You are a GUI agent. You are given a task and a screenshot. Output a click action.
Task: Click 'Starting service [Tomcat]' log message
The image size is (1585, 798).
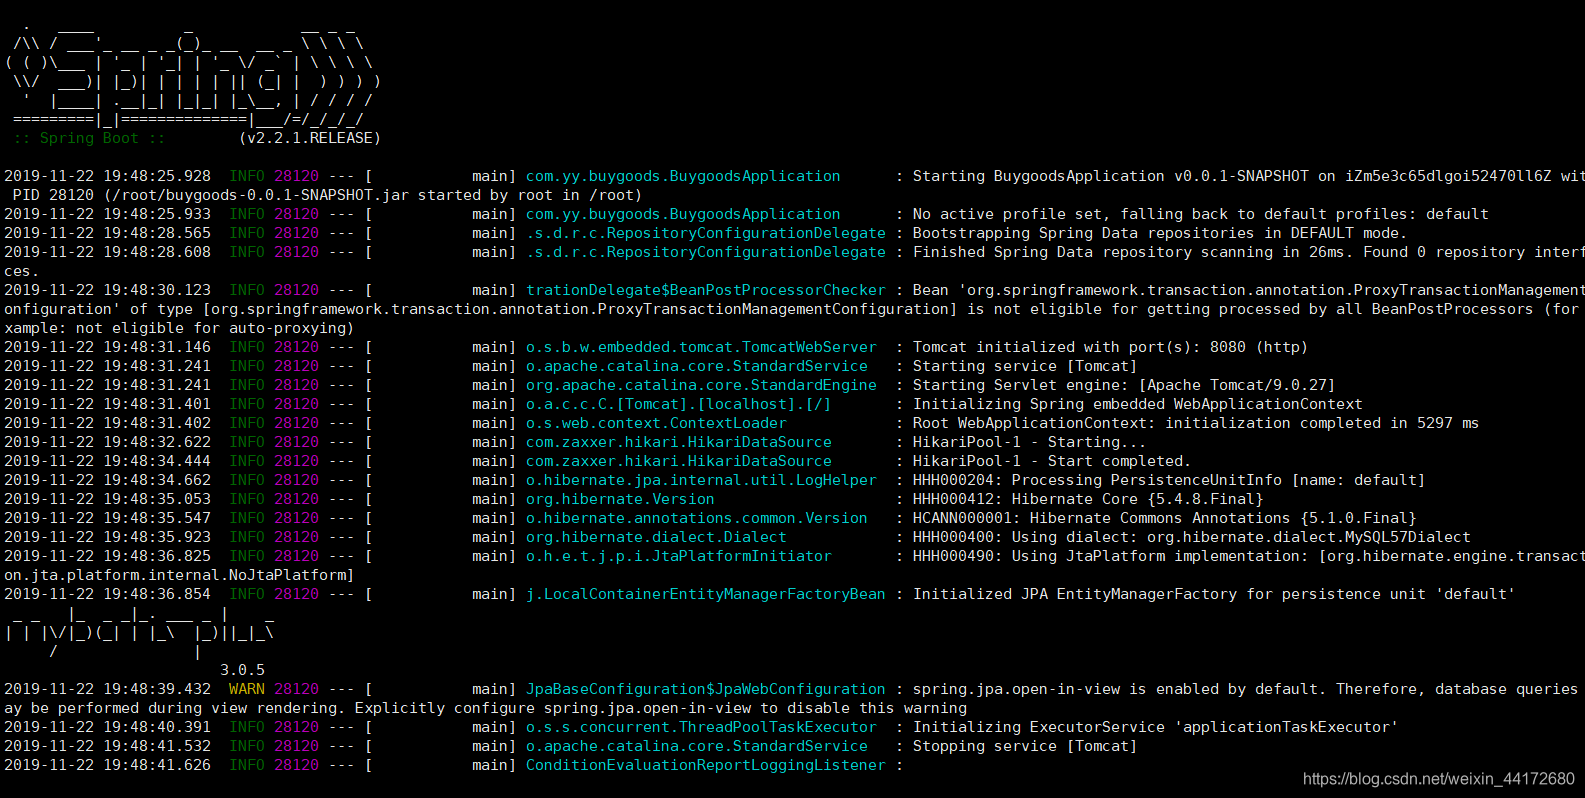pyautogui.click(x=1024, y=366)
